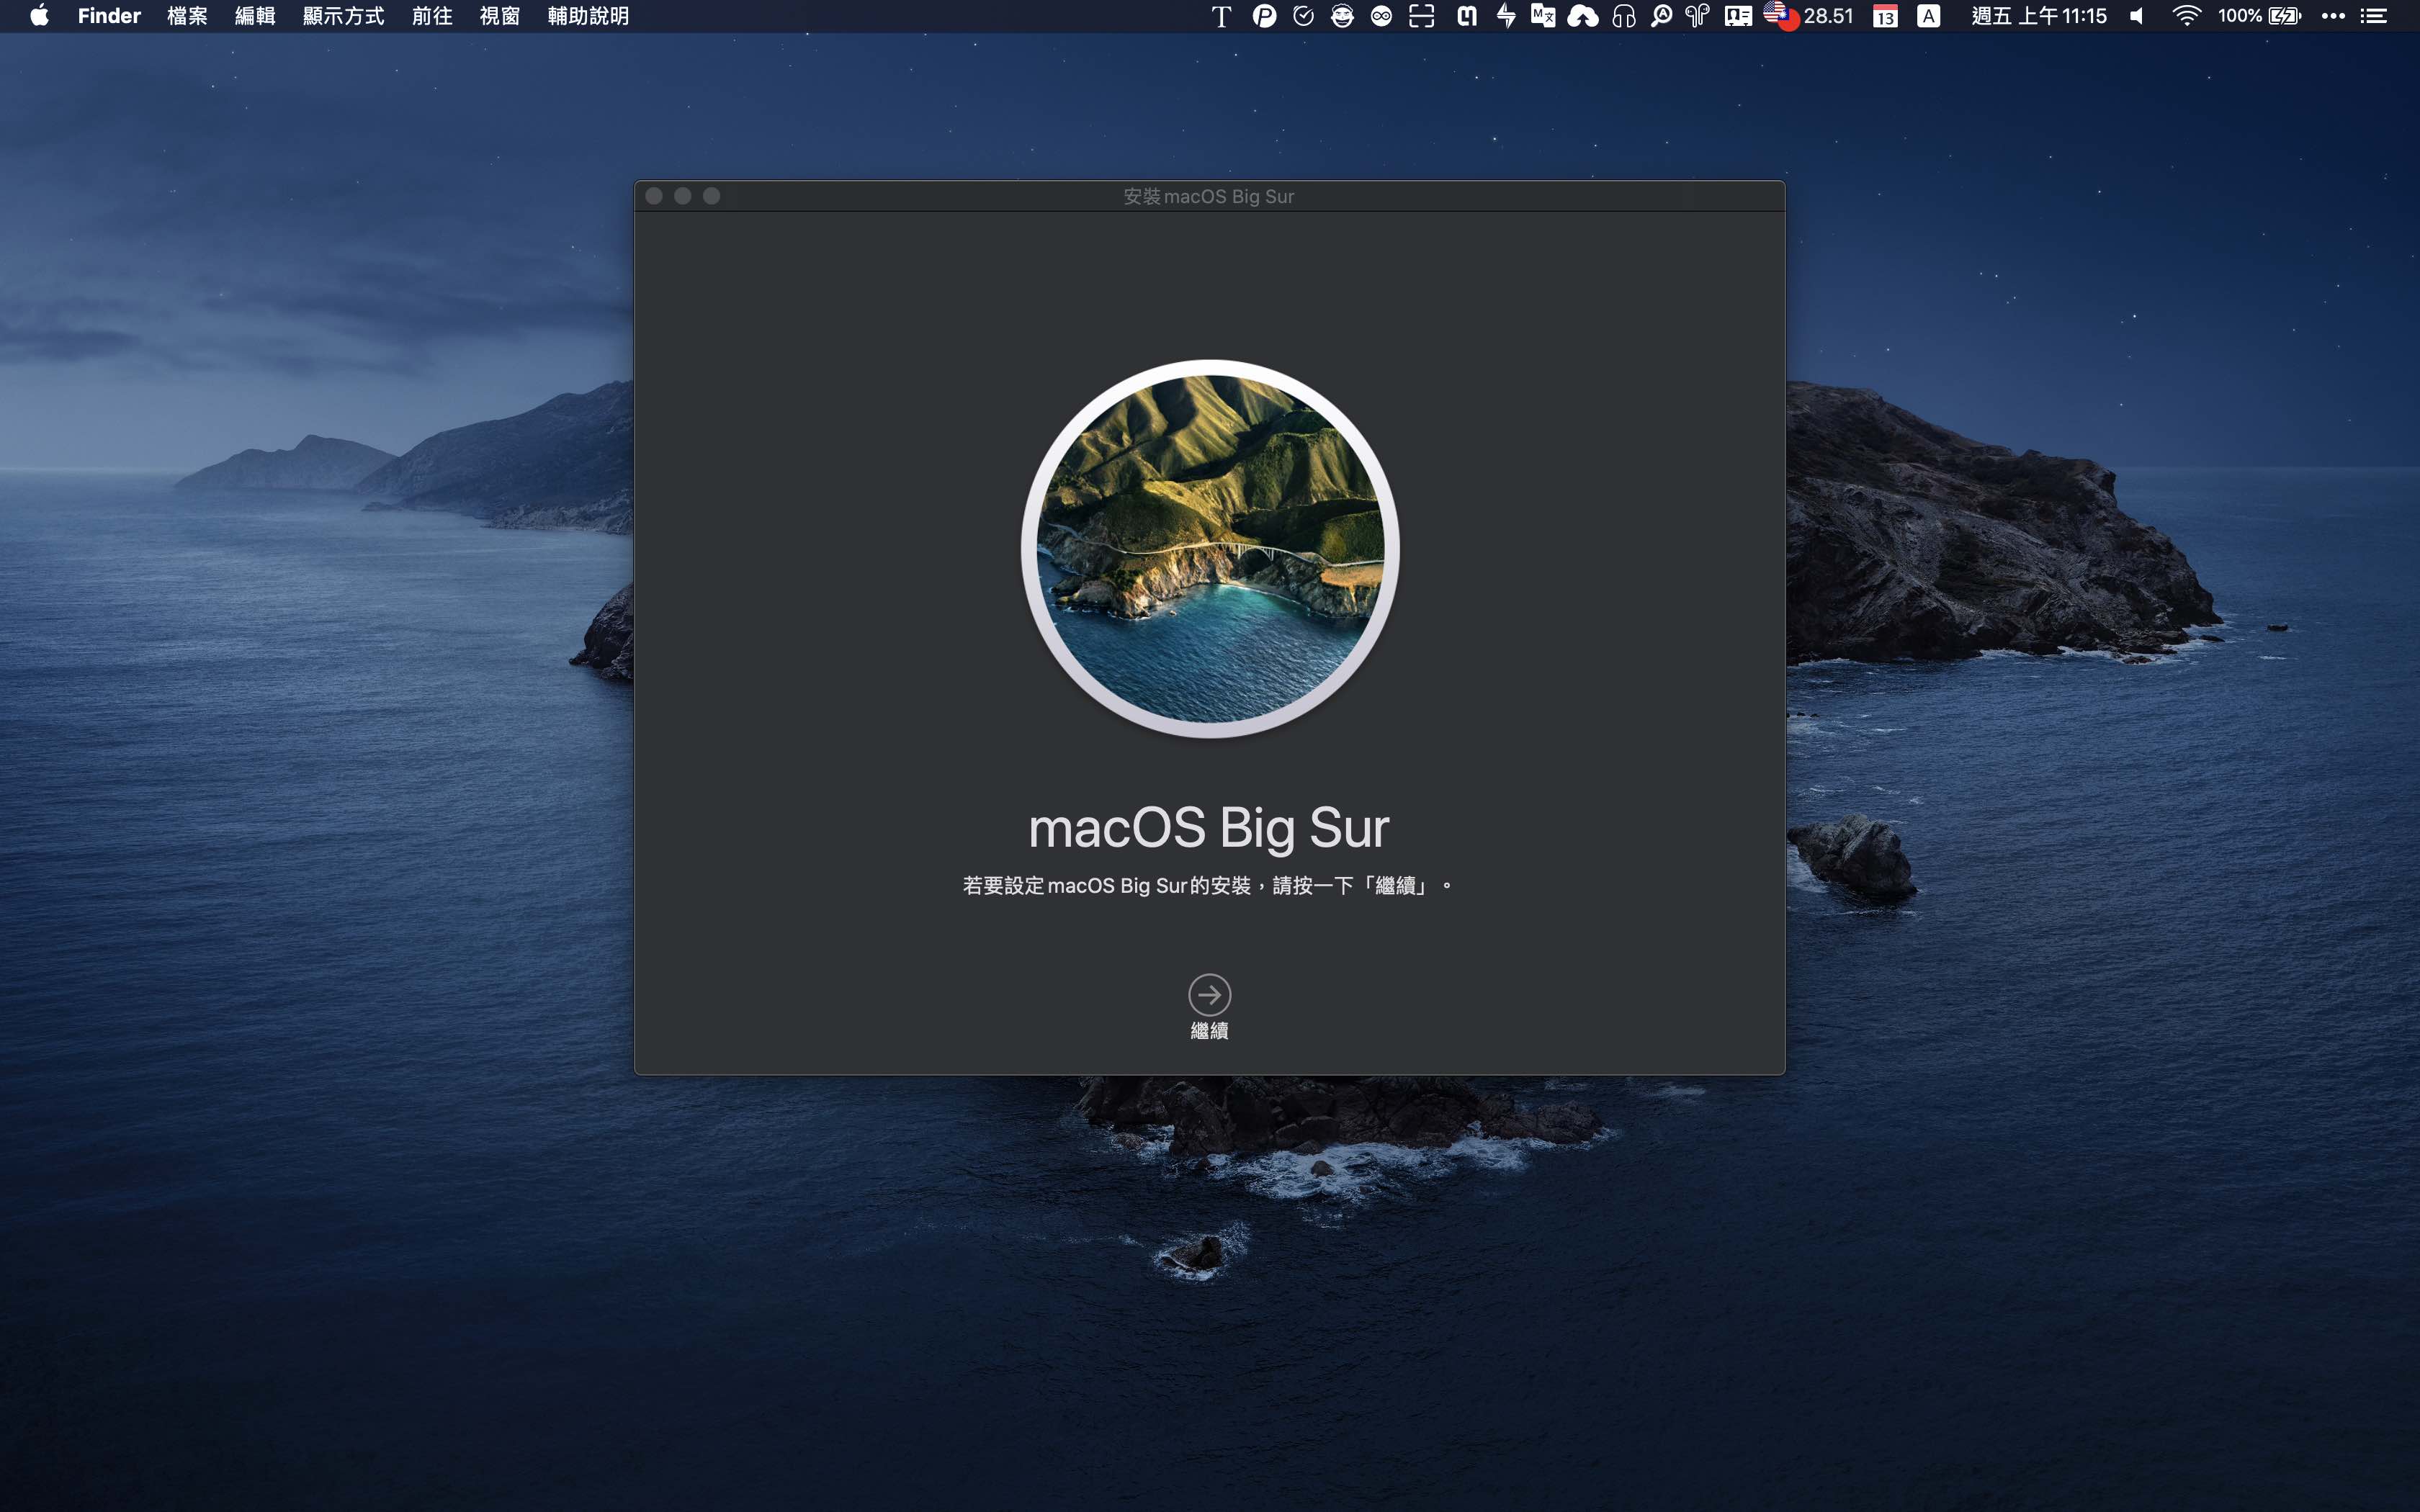Click the contact card menu bar icon
This screenshot has height=1512, width=2420.
point(1739,16)
